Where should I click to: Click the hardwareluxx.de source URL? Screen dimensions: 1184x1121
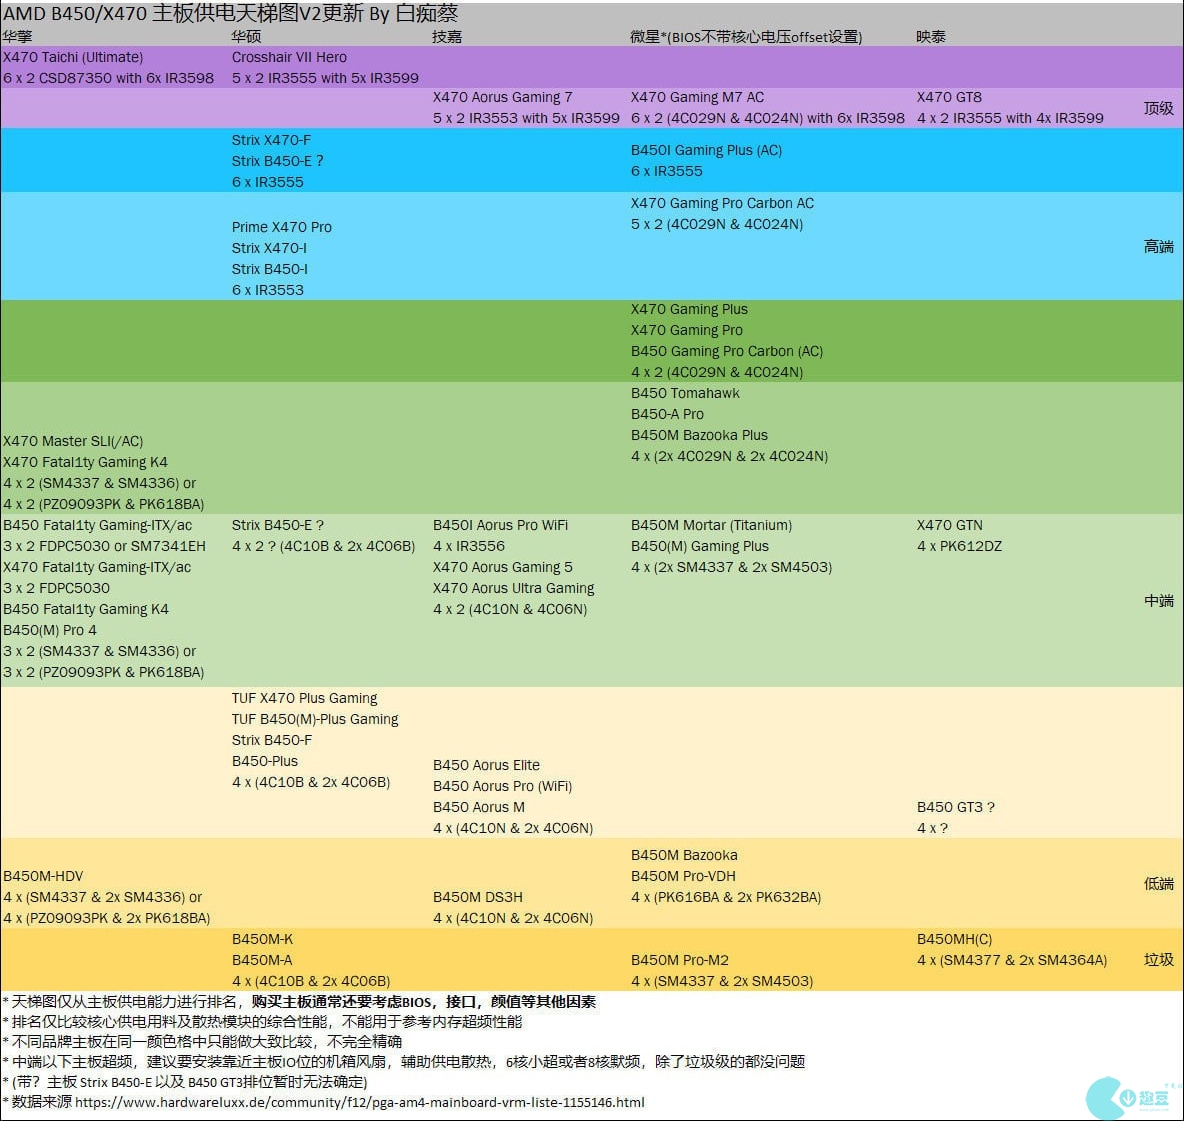[x=359, y=1102]
